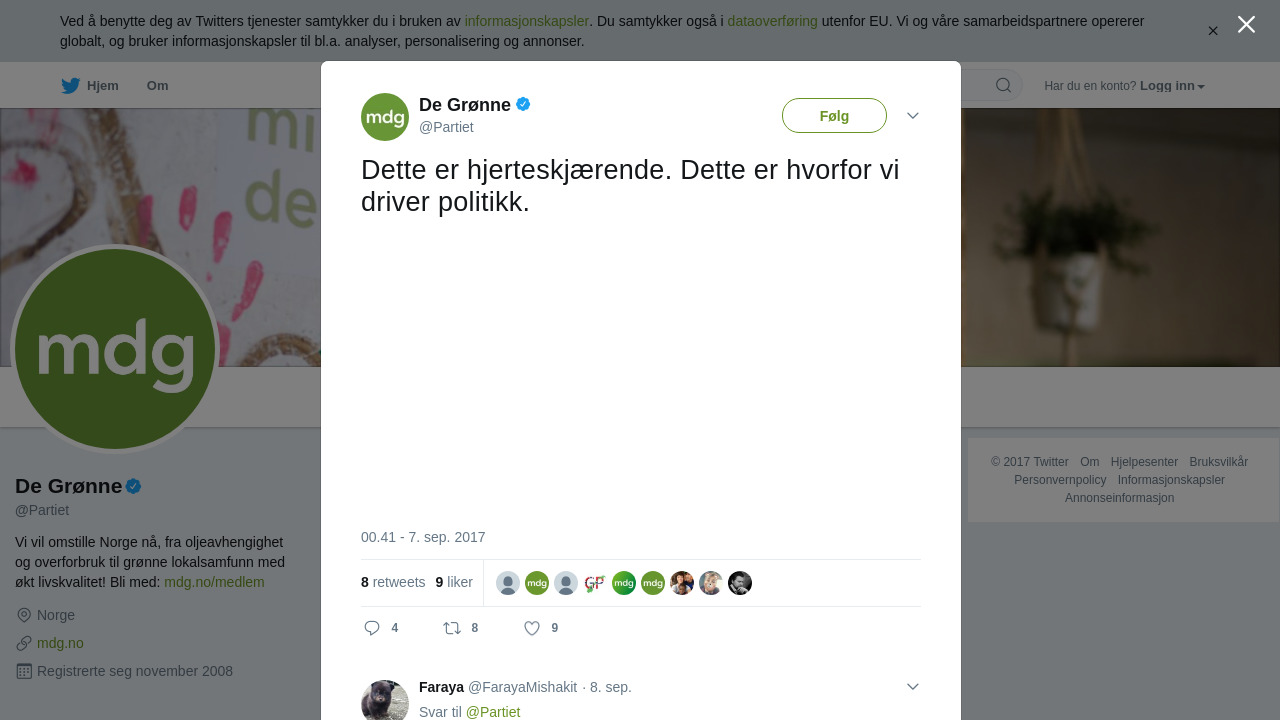
Task: Click the search magnifier icon
Action: coord(1003,86)
